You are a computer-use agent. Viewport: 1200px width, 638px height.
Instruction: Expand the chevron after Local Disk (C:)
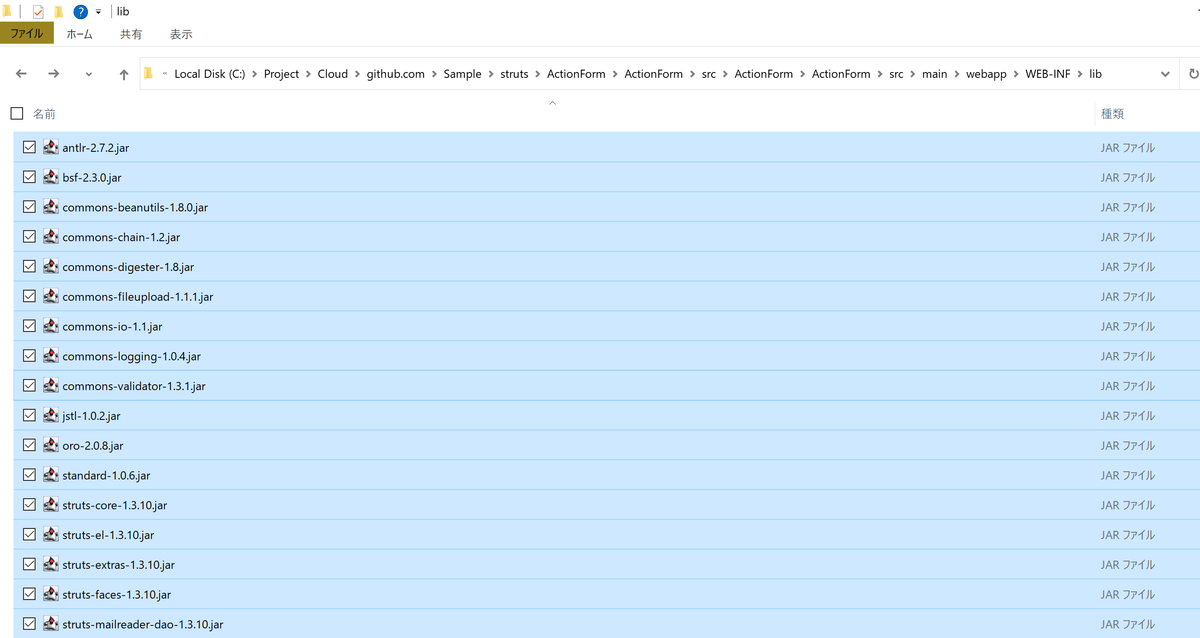tap(254, 74)
